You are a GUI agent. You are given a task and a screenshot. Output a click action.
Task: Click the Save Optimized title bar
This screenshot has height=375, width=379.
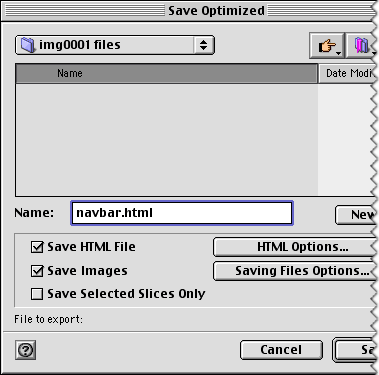pos(188,11)
